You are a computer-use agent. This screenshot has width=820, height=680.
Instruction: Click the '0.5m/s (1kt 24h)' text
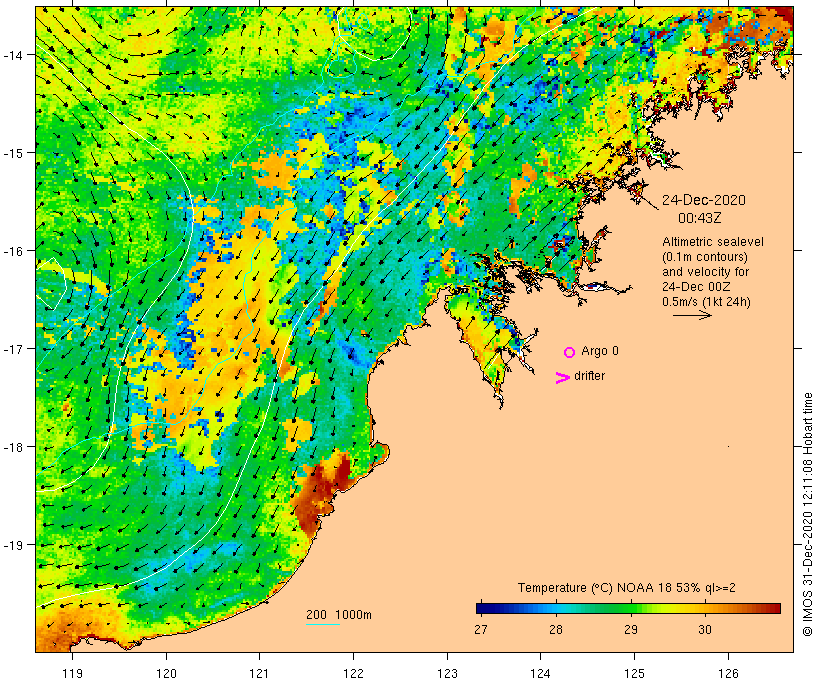[x=706, y=302]
